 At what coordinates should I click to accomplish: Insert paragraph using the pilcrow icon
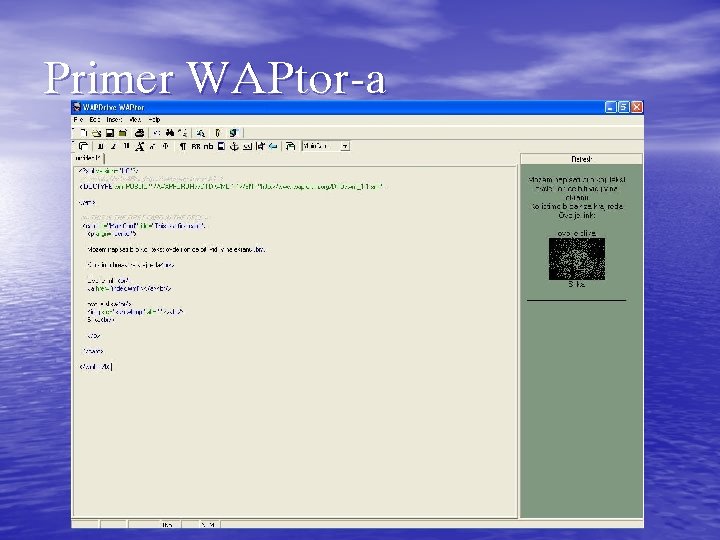pyautogui.click(x=183, y=146)
